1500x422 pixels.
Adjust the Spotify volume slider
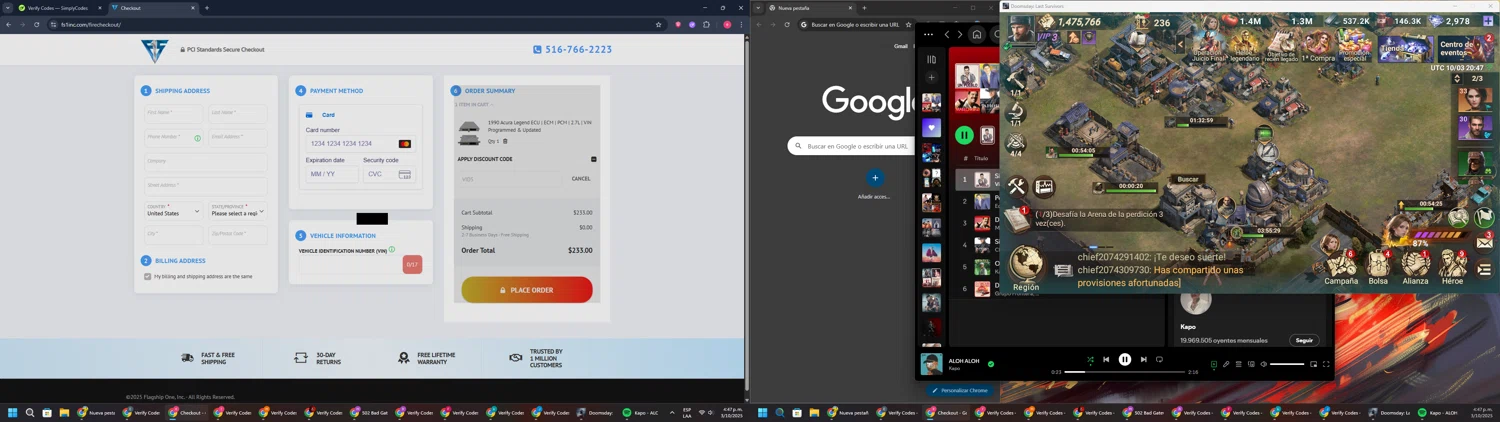[1287, 364]
